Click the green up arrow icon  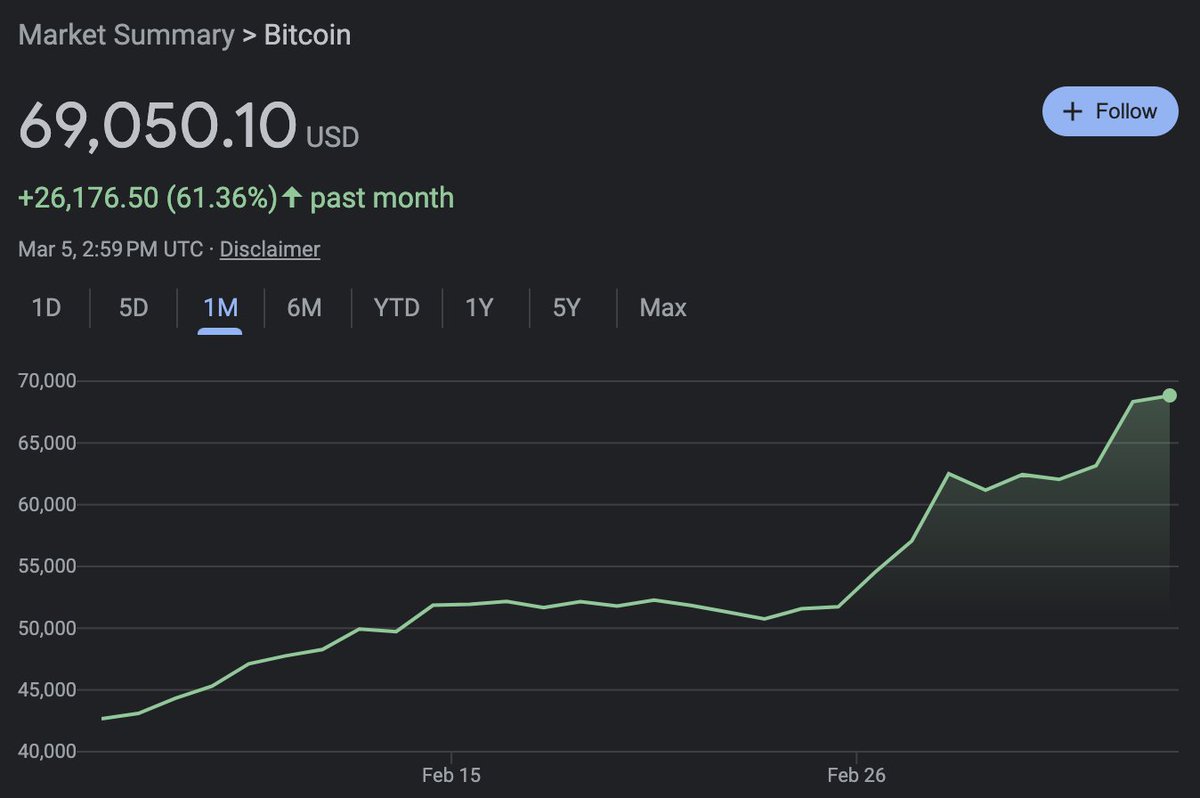click(x=292, y=197)
